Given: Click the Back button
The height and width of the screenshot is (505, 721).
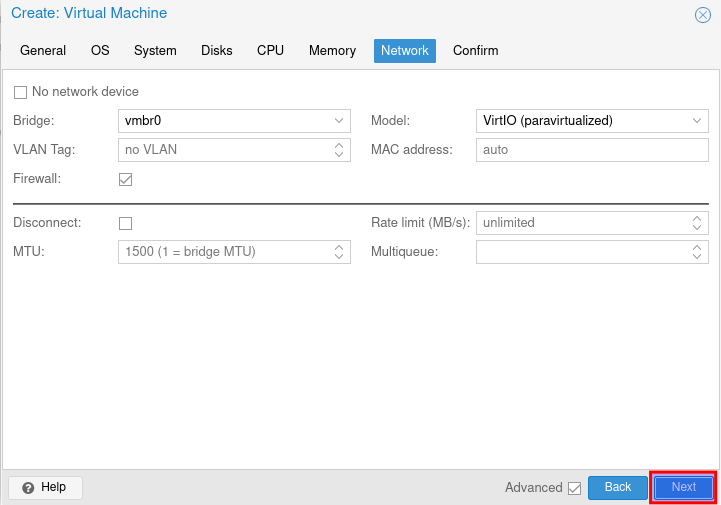Looking at the screenshot, I should 618,487.
